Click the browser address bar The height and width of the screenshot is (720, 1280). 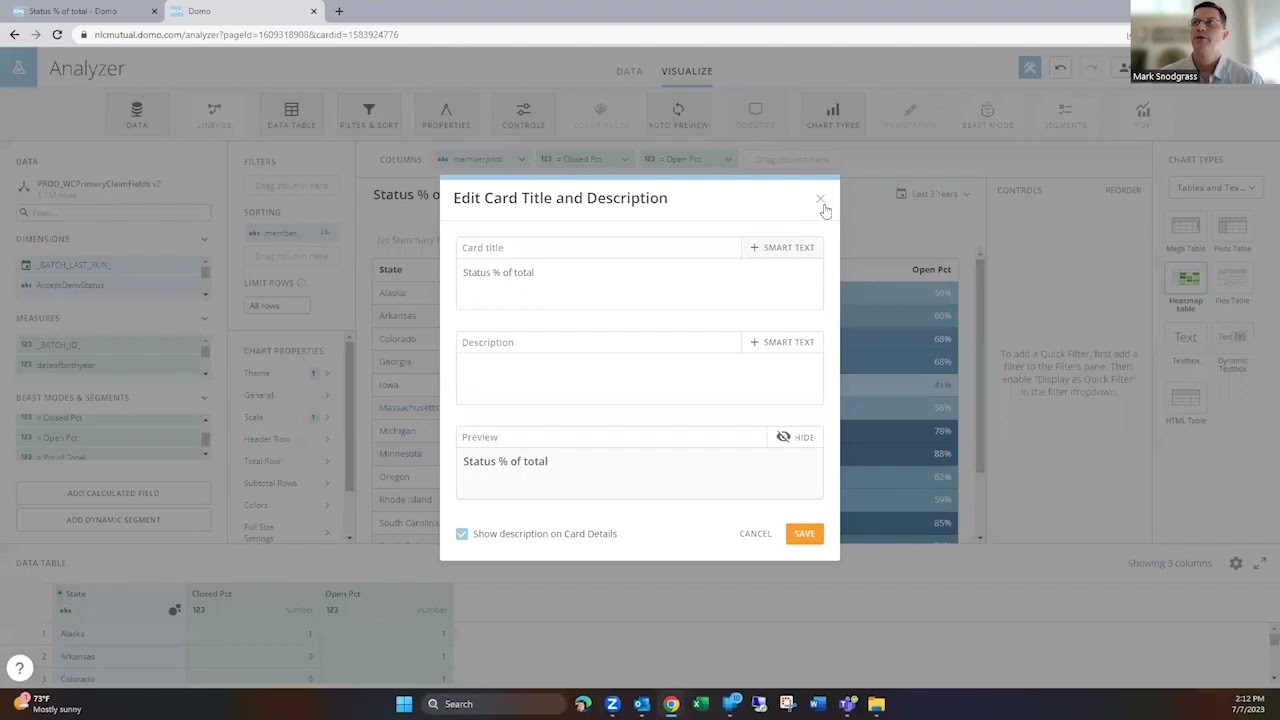point(600,35)
